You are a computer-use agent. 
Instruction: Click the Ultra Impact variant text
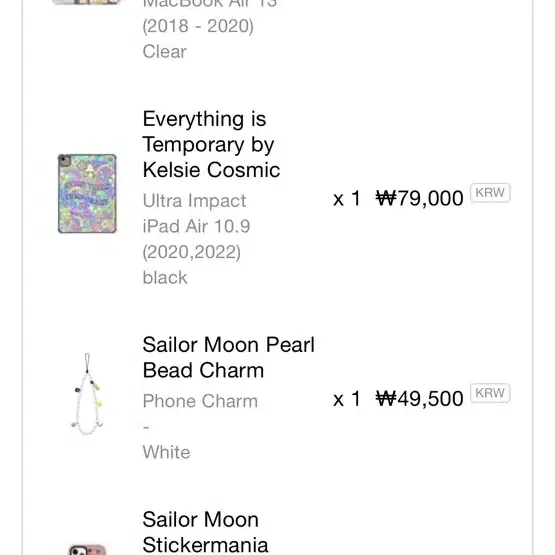194,201
